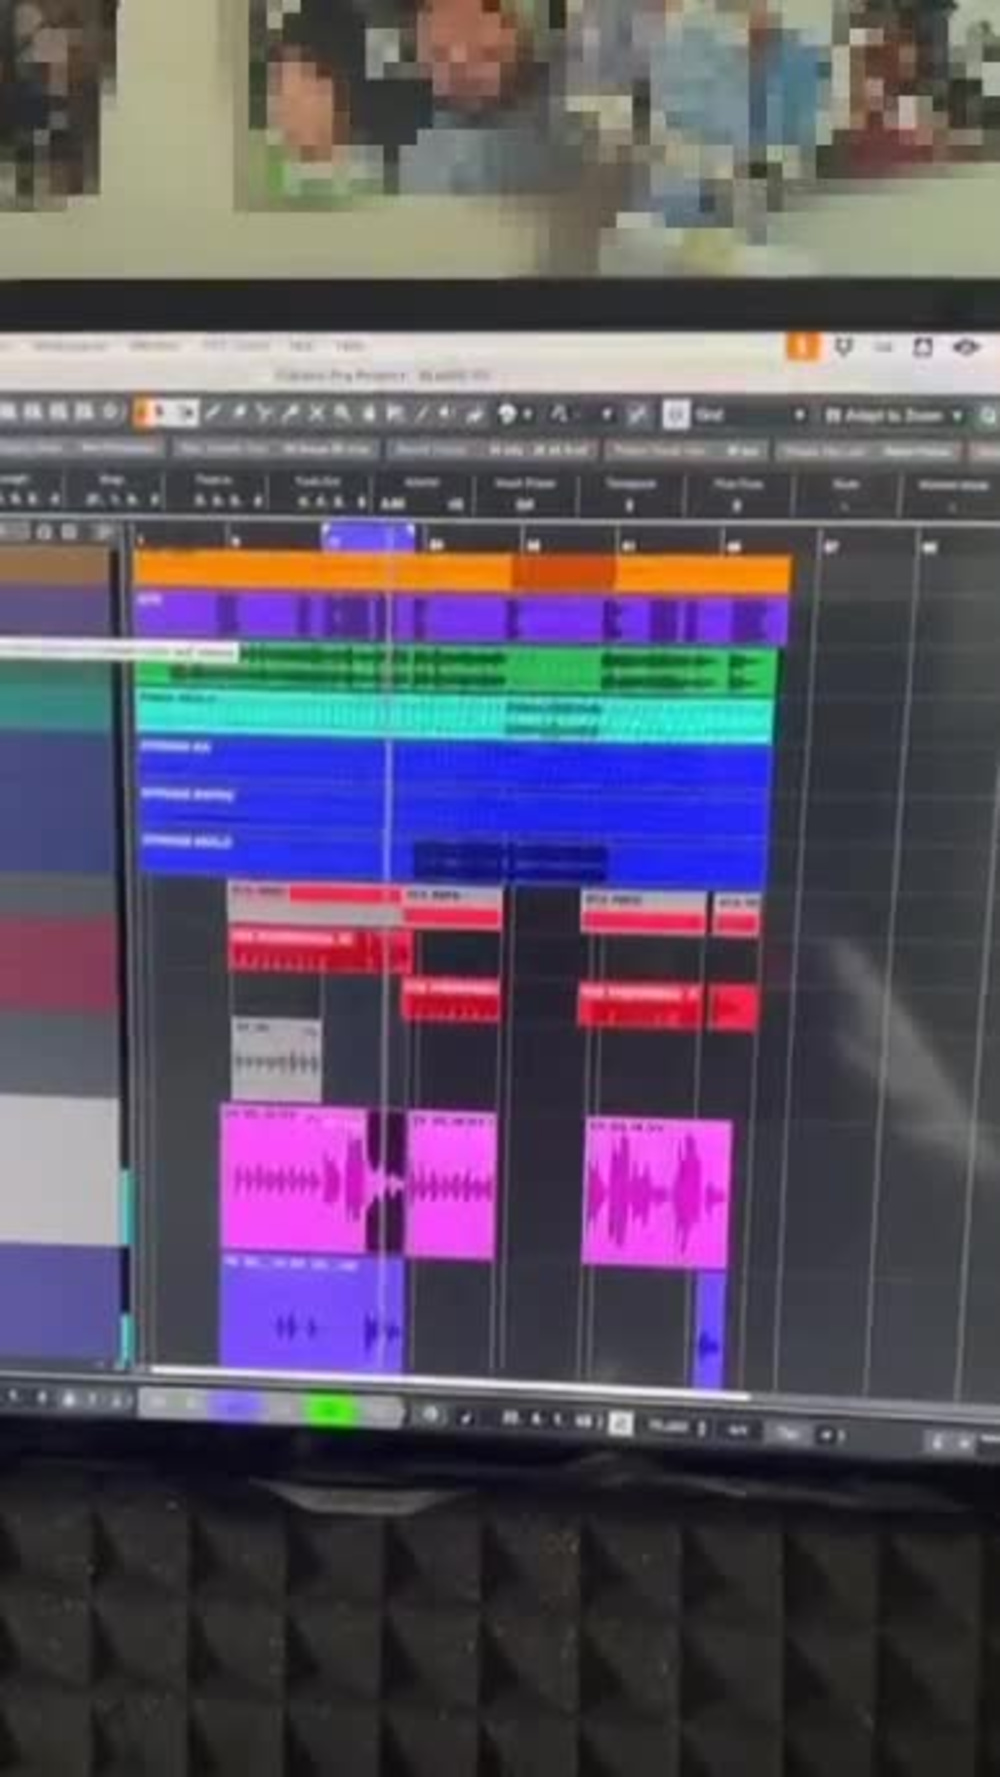Click the Fine-Tune value in the info line
This screenshot has width=1000, height=1777.
pyautogui.click(x=737, y=506)
